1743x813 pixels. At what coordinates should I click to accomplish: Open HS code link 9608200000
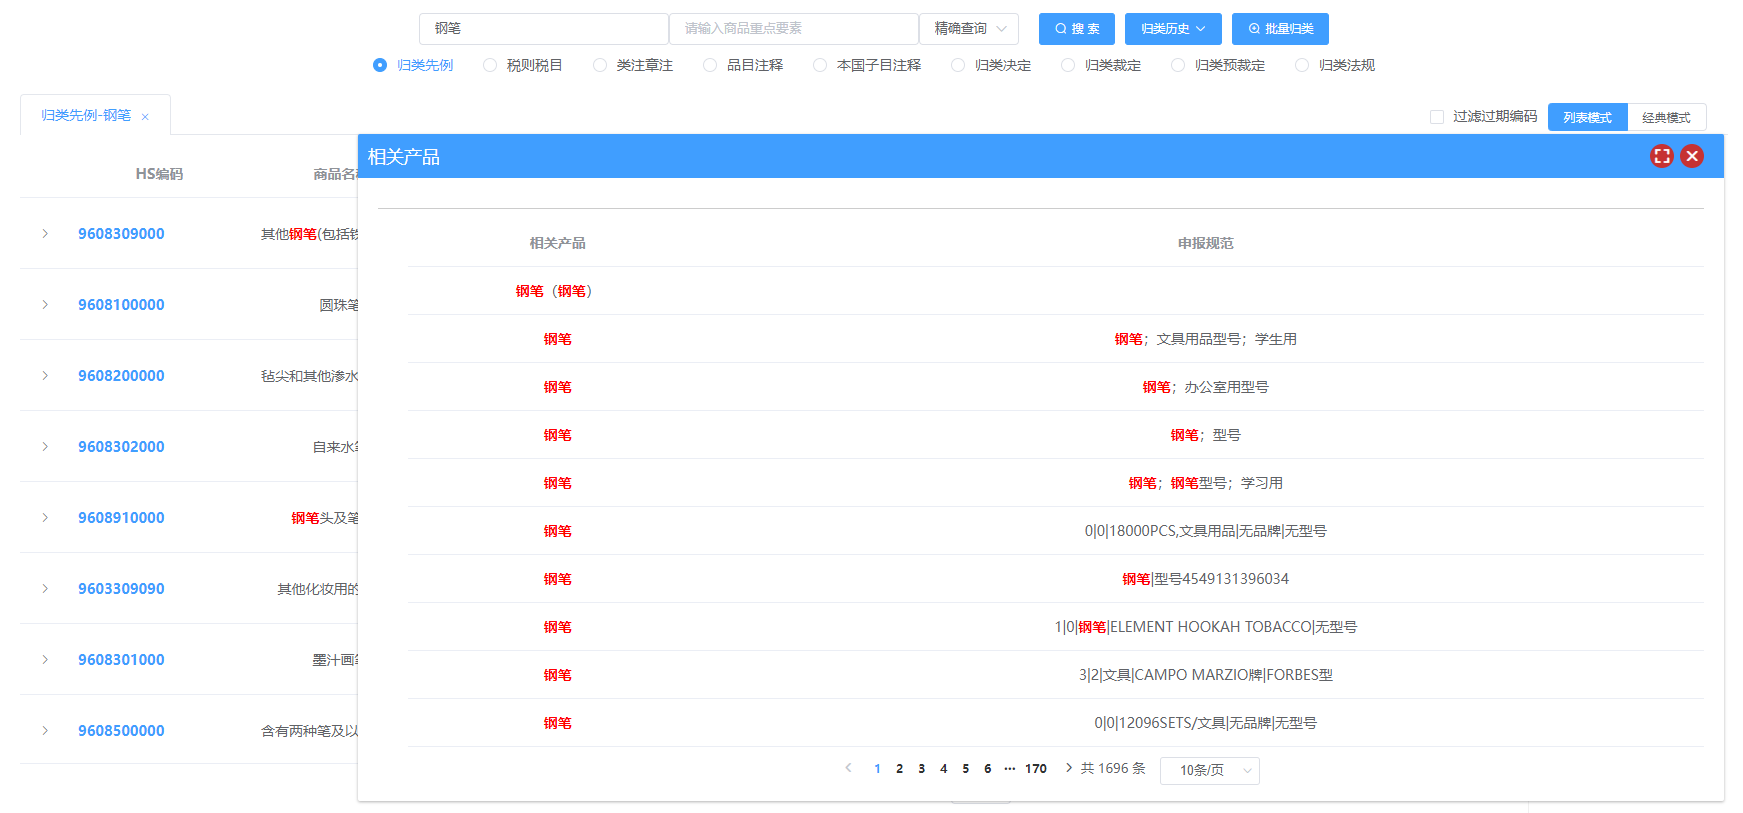pyautogui.click(x=121, y=376)
